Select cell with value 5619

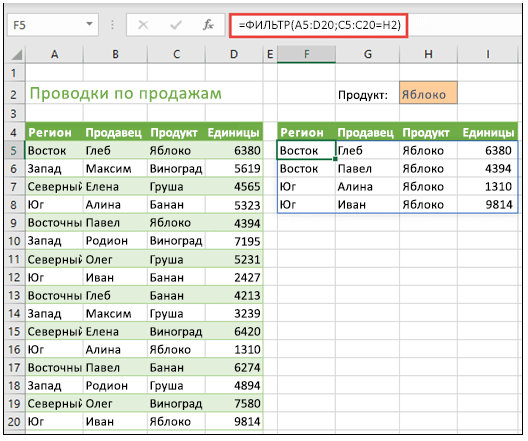pyautogui.click(x=234, y=168)
